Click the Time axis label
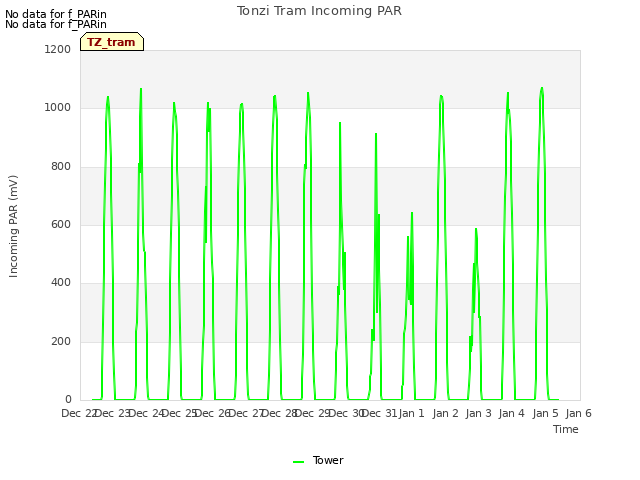The image size is (640, 480). 566,429
